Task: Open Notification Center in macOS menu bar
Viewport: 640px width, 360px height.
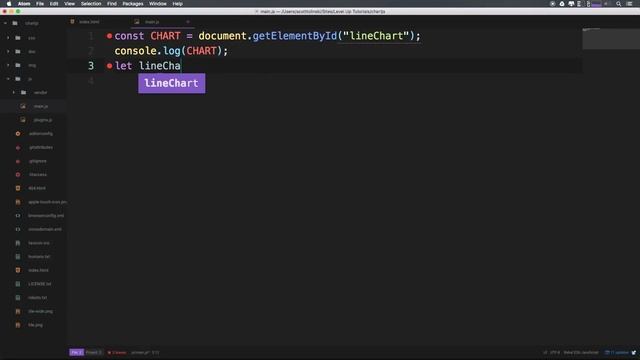Action: 630,4
